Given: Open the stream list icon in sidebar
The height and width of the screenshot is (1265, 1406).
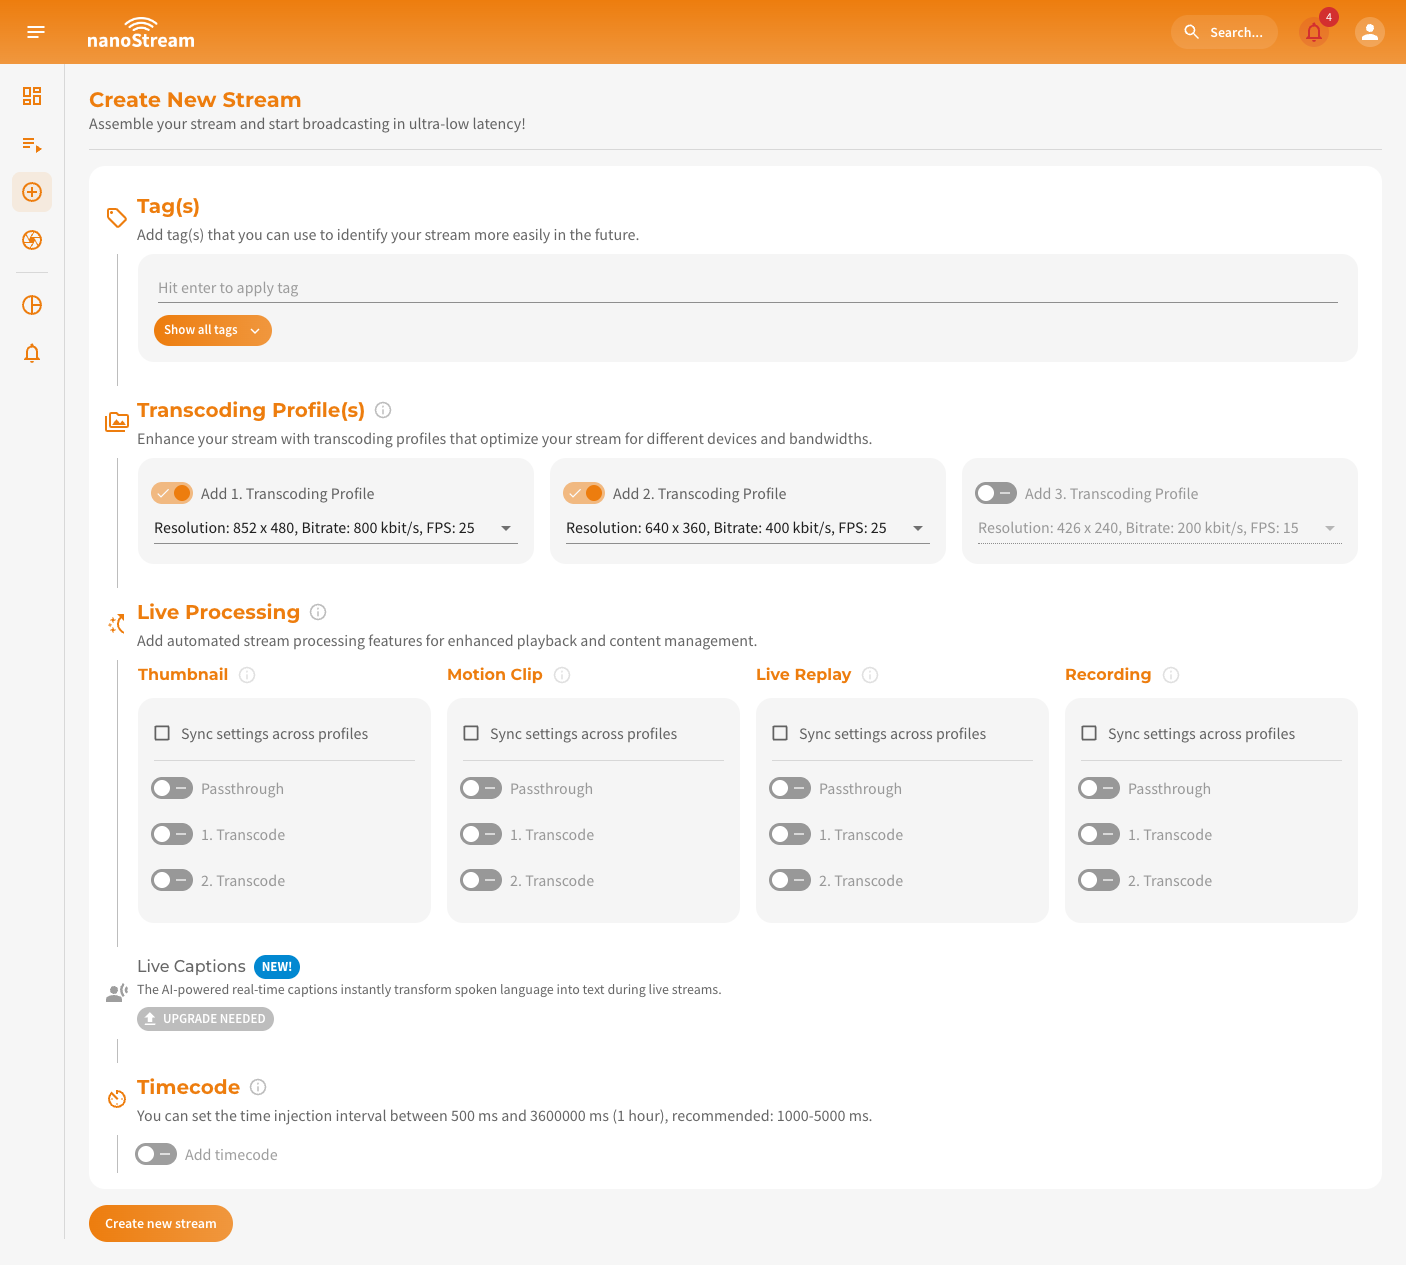Looking at the screenshot, I should 31,144.
